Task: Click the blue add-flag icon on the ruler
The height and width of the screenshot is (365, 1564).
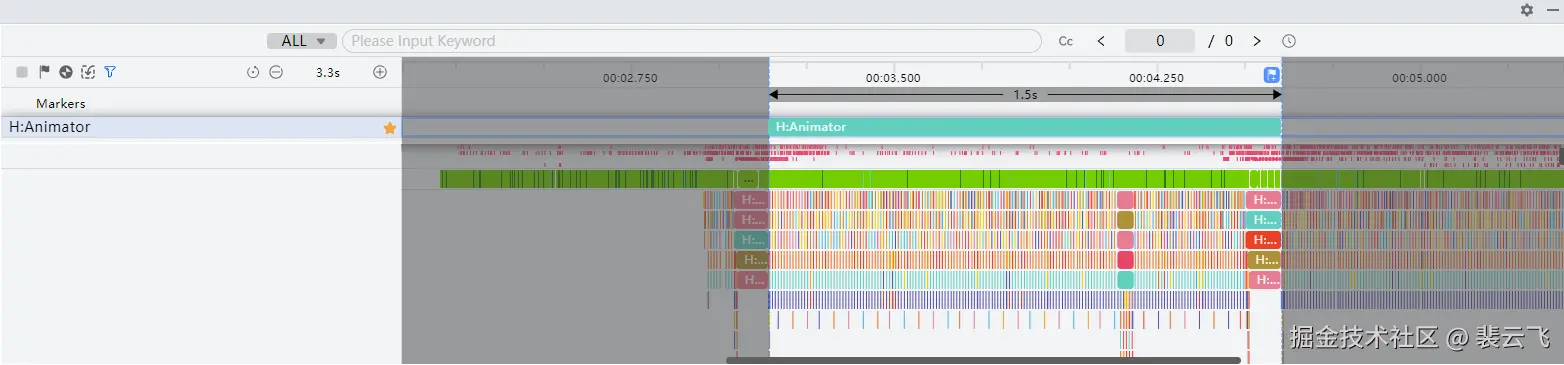Action: (1272, 75)
